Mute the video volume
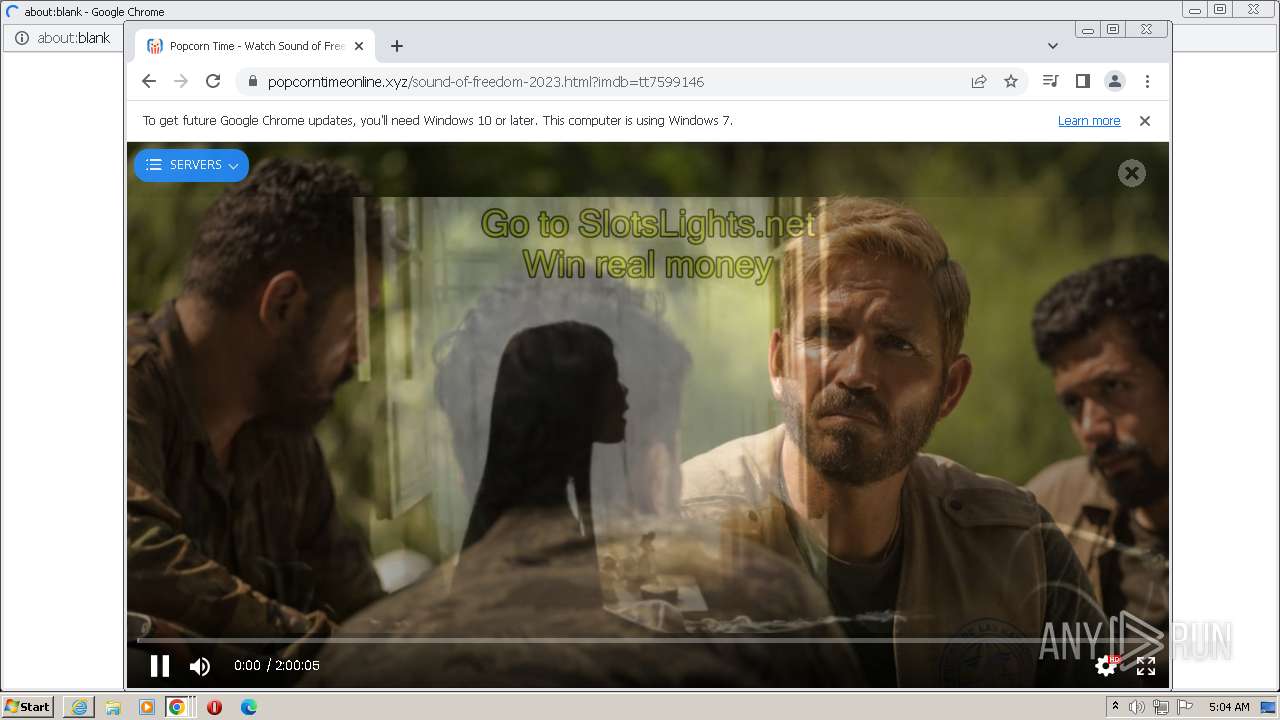The width and height of the screenshot is (1280, 720). (x=200, y=666)
